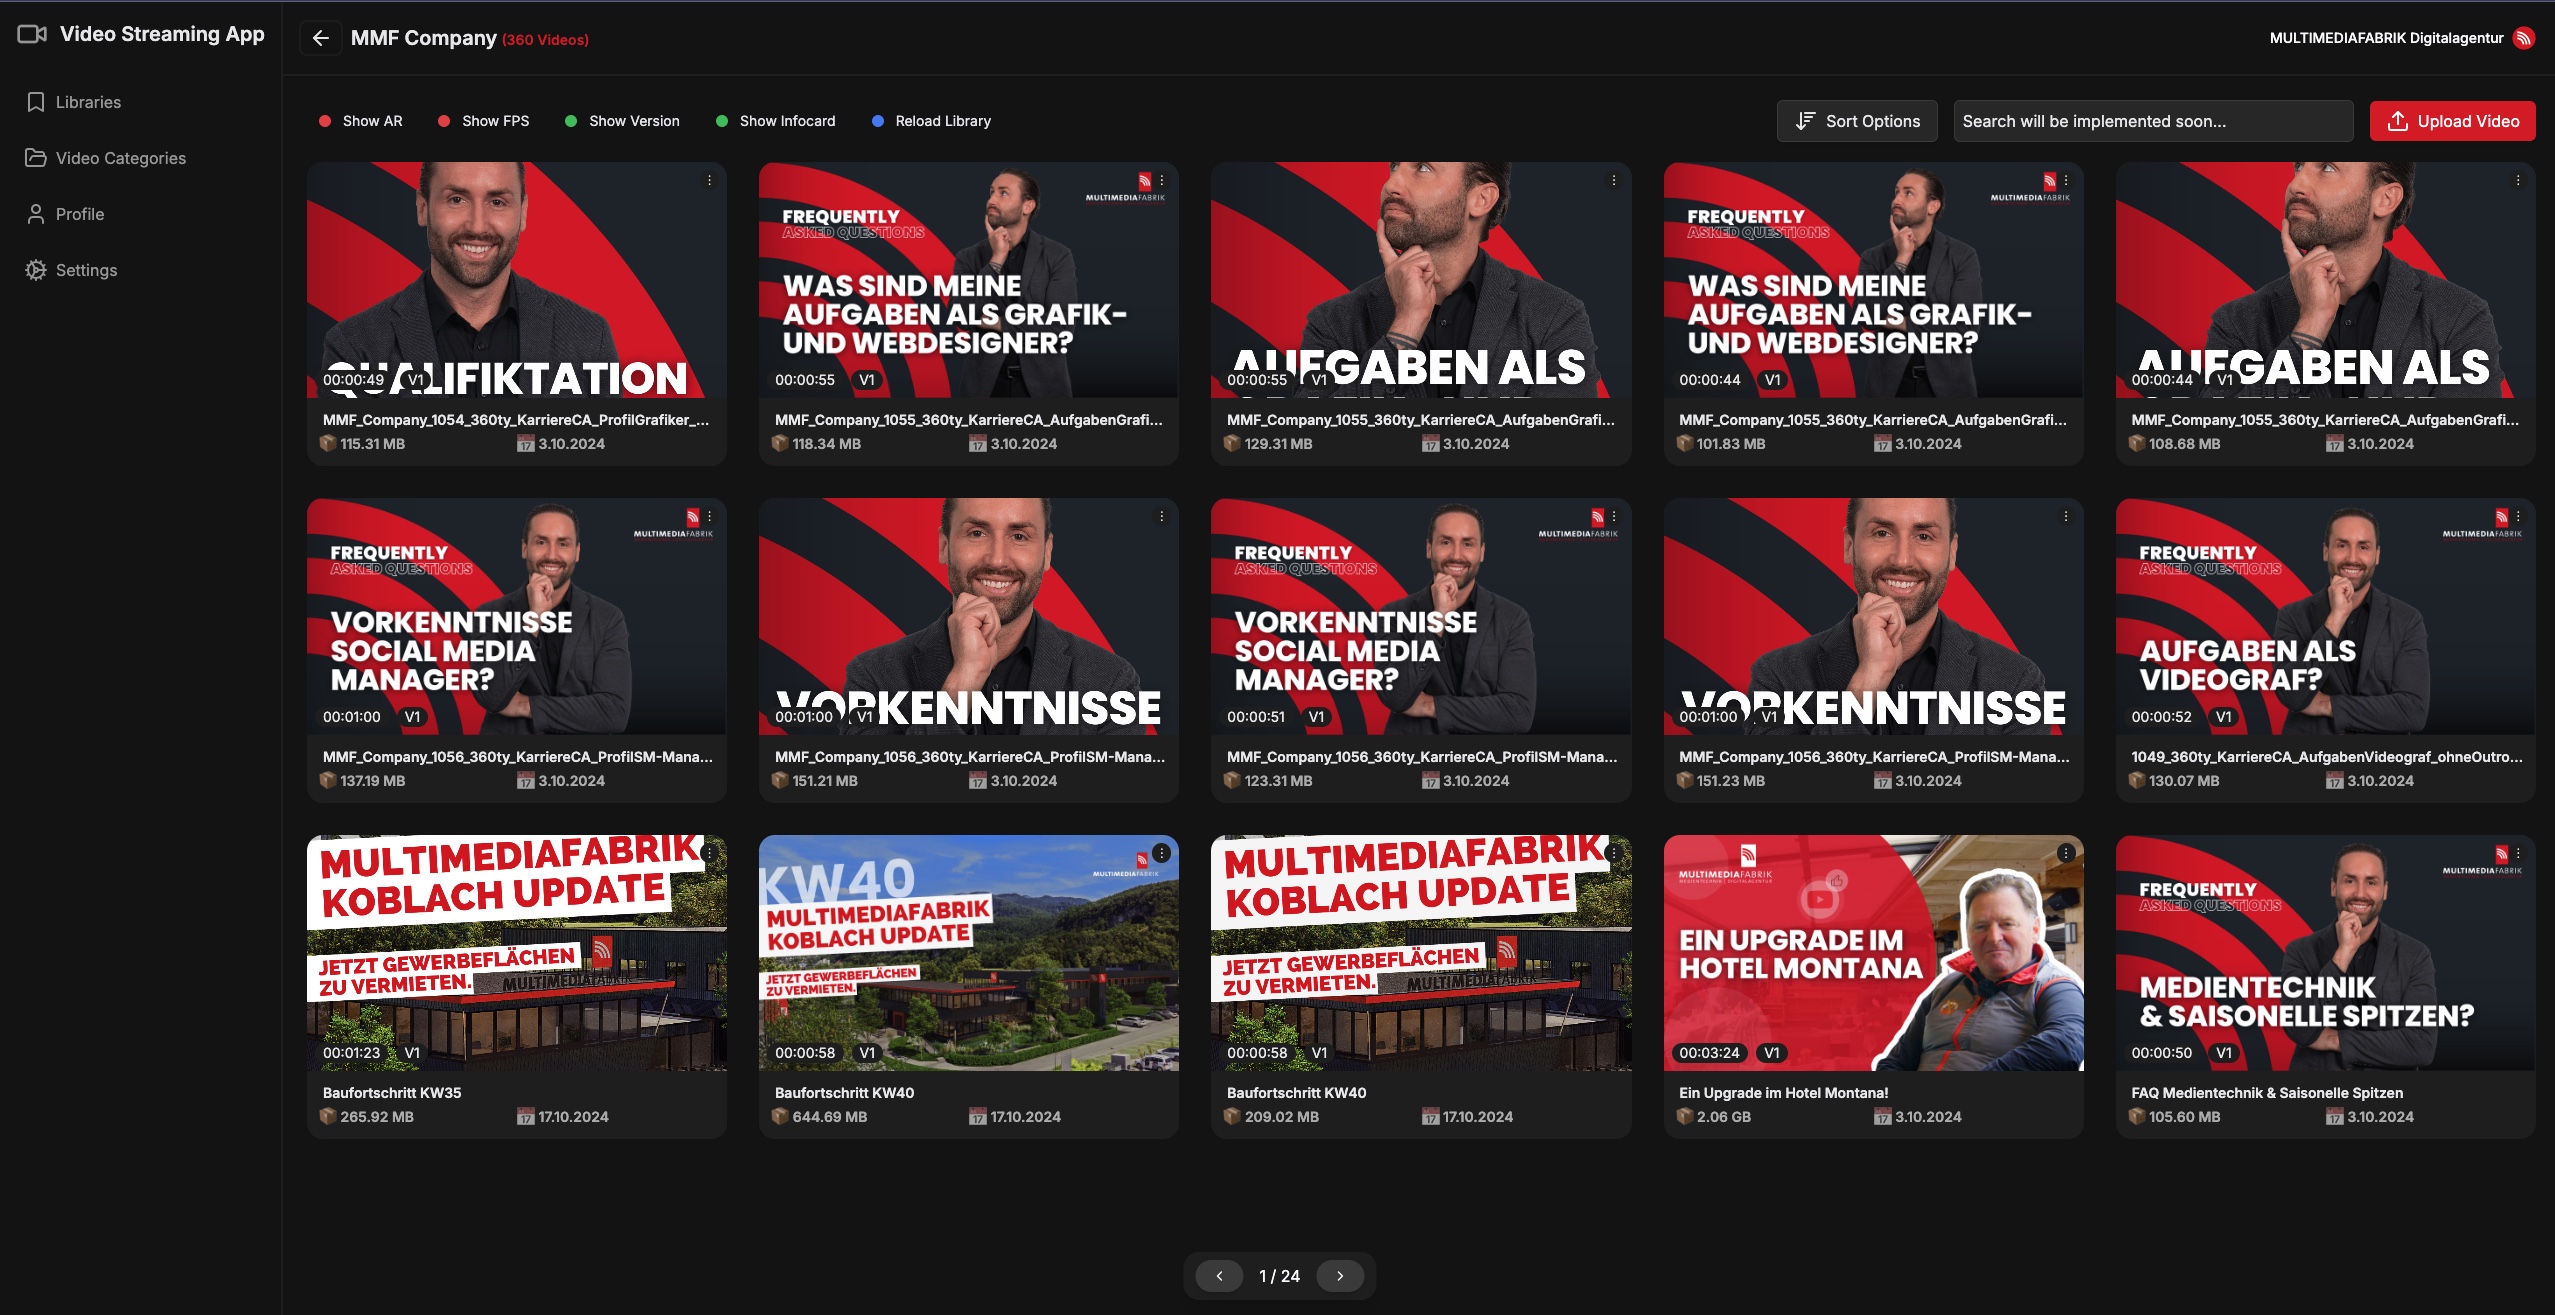
Task: Open three-dot menu on Hotel Montana card
Action: (2066, 853)
